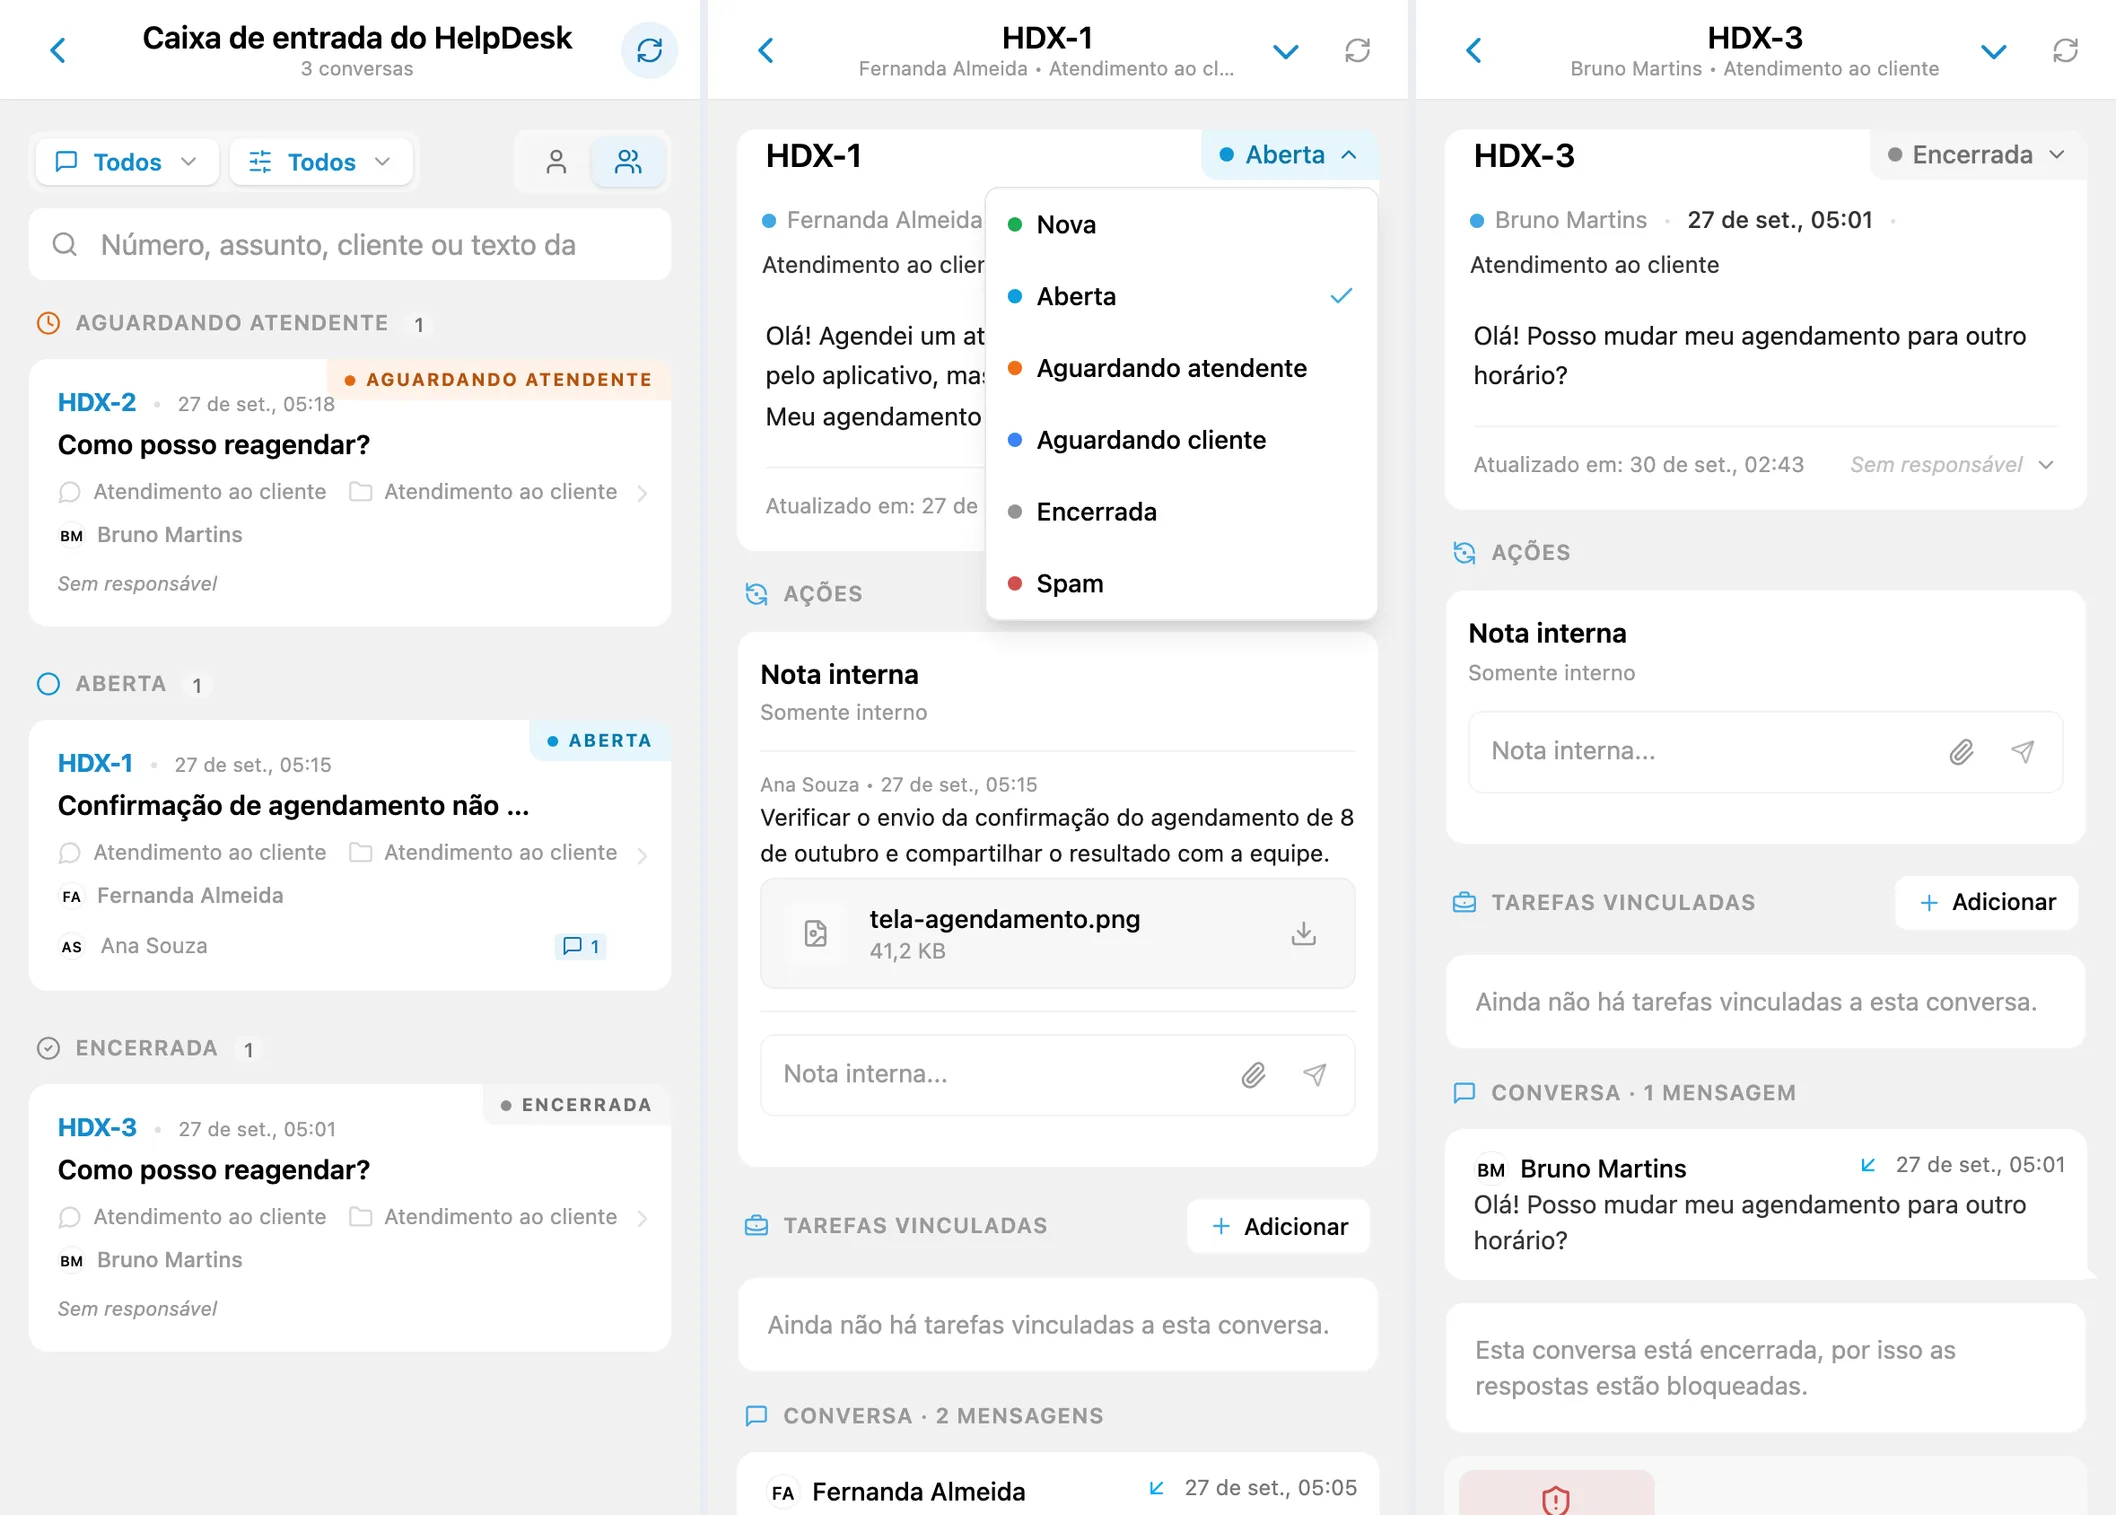Viewport: 2116px width, 1515px height.
Task: Collapse the Aberta status dropdown in HDX-1
Action: 1288,155
